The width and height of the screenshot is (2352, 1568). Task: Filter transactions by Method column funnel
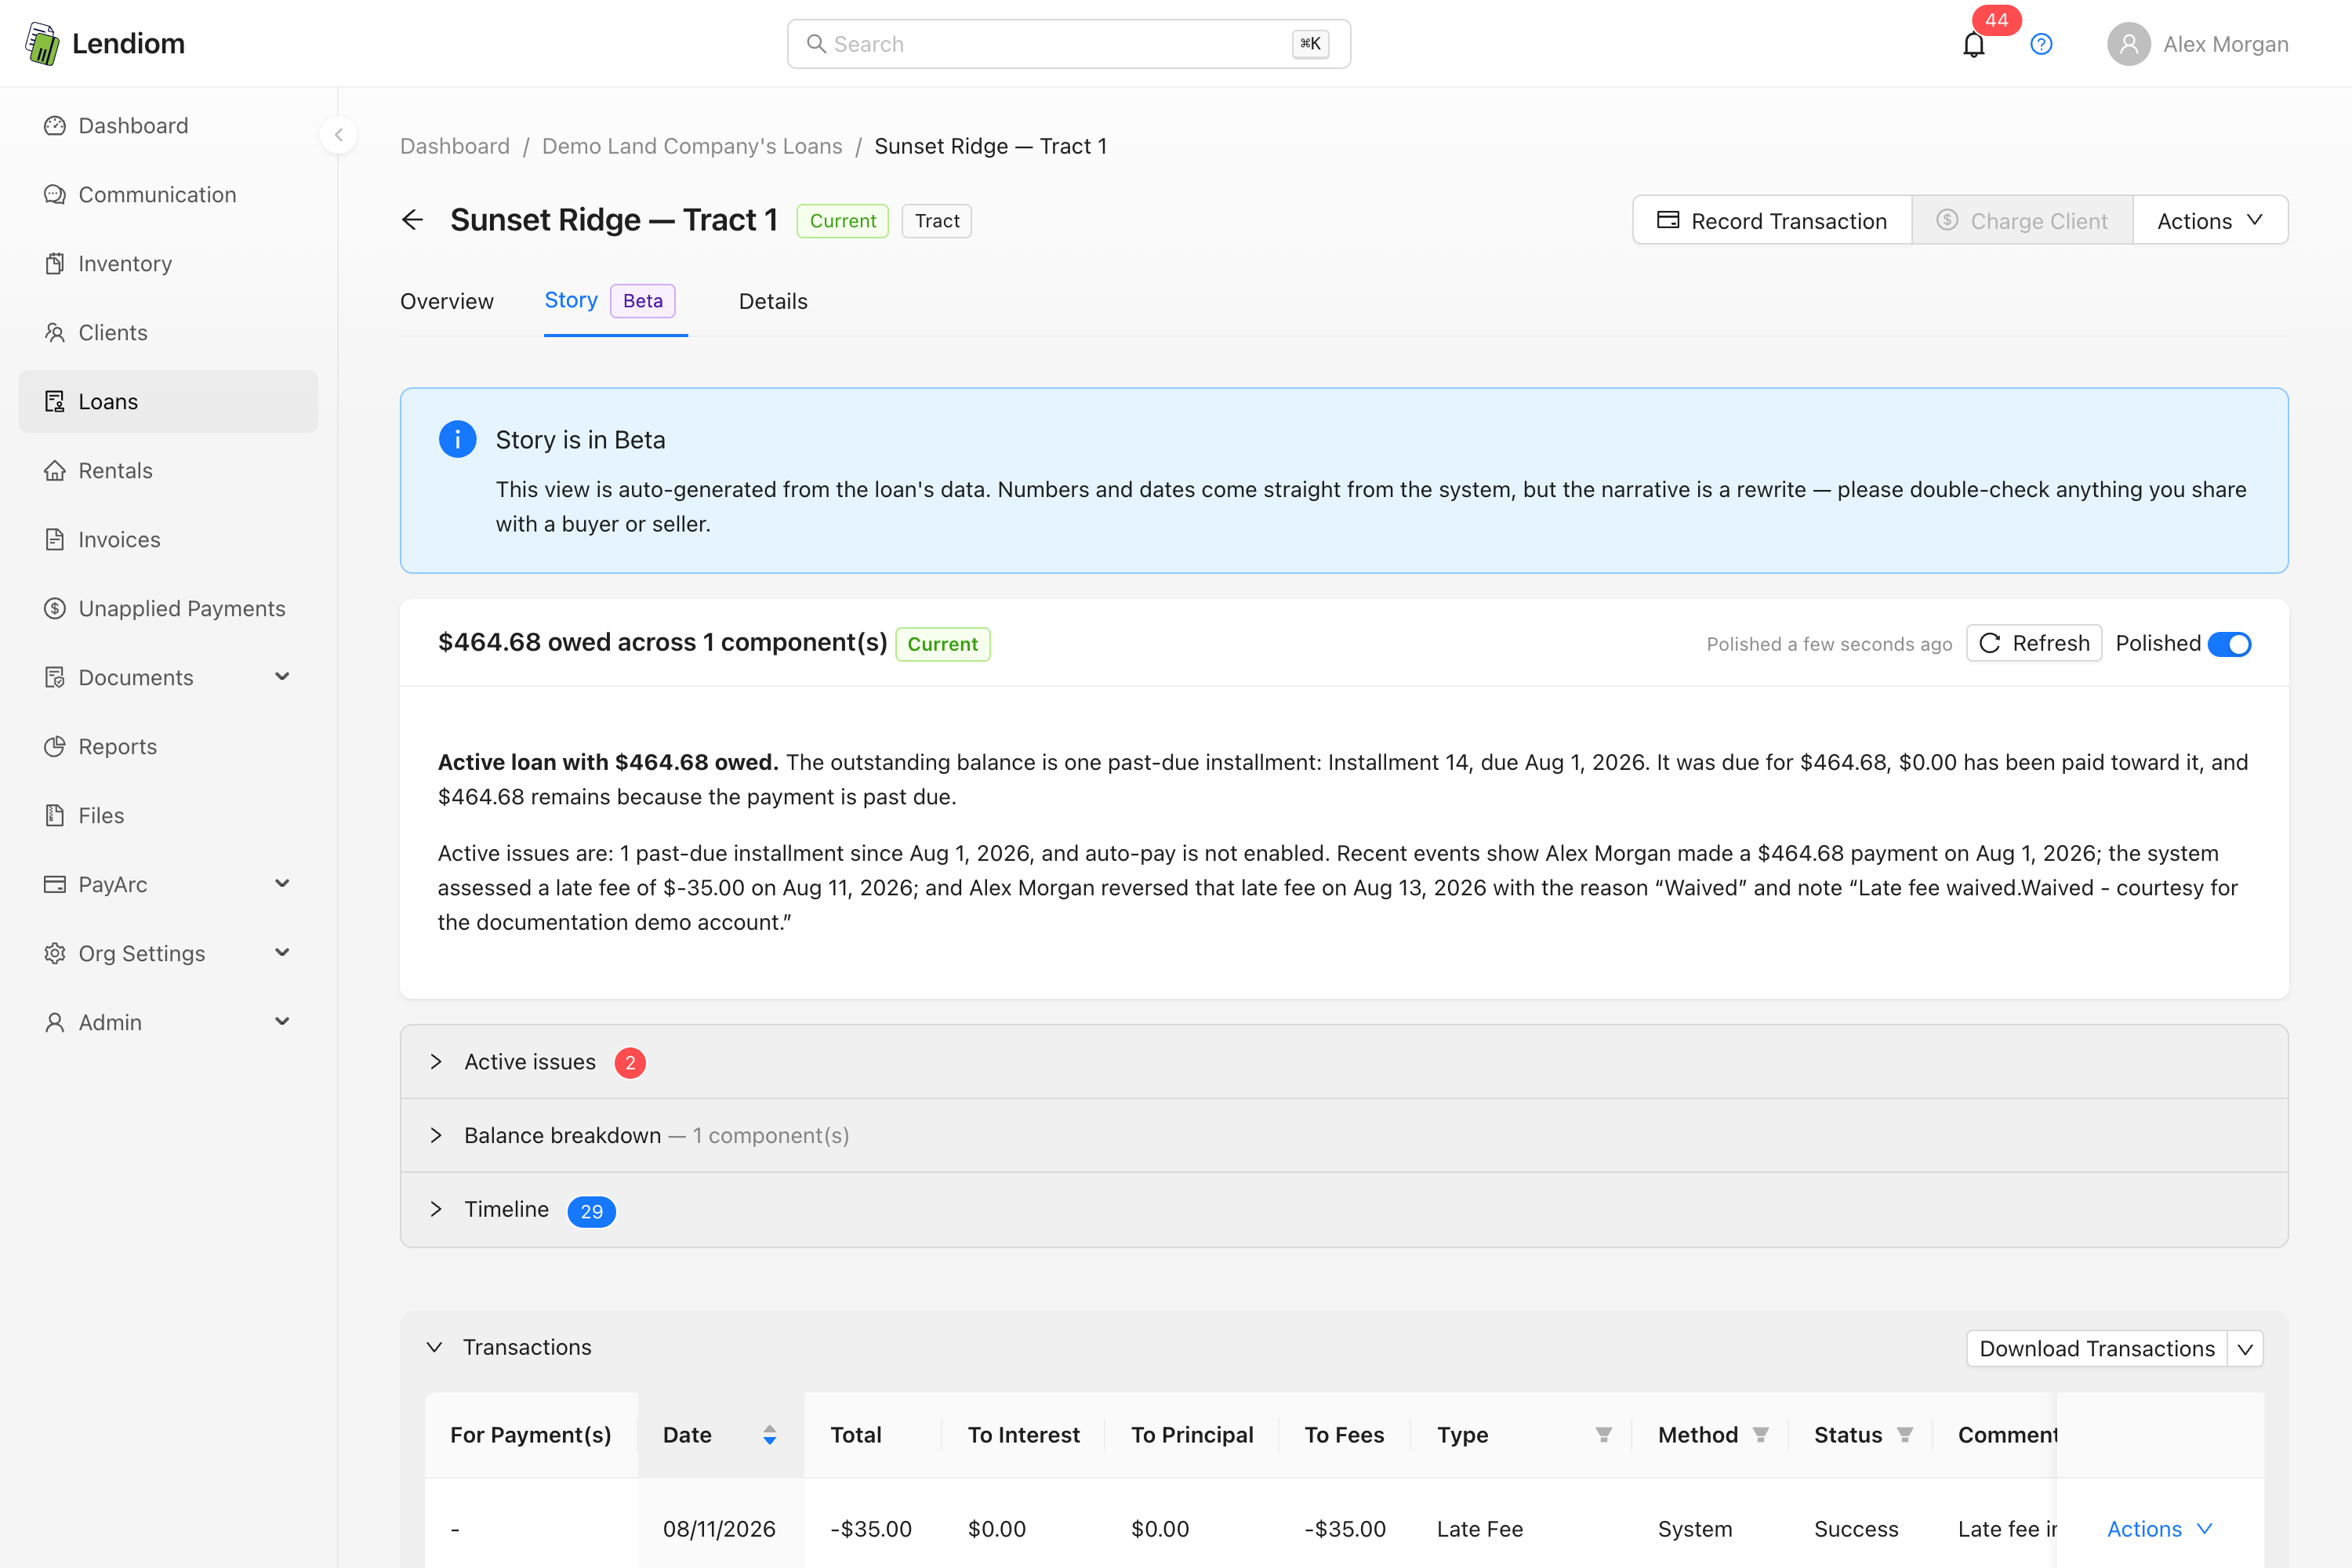point(1761,1435)
